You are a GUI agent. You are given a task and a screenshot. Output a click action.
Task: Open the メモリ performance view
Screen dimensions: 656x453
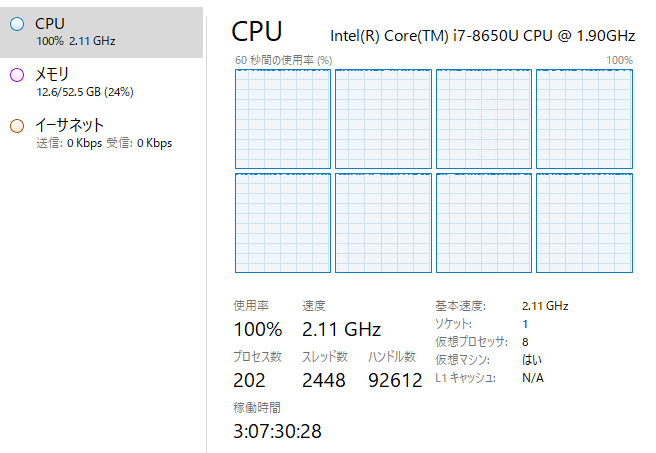[x=101, y=83]
